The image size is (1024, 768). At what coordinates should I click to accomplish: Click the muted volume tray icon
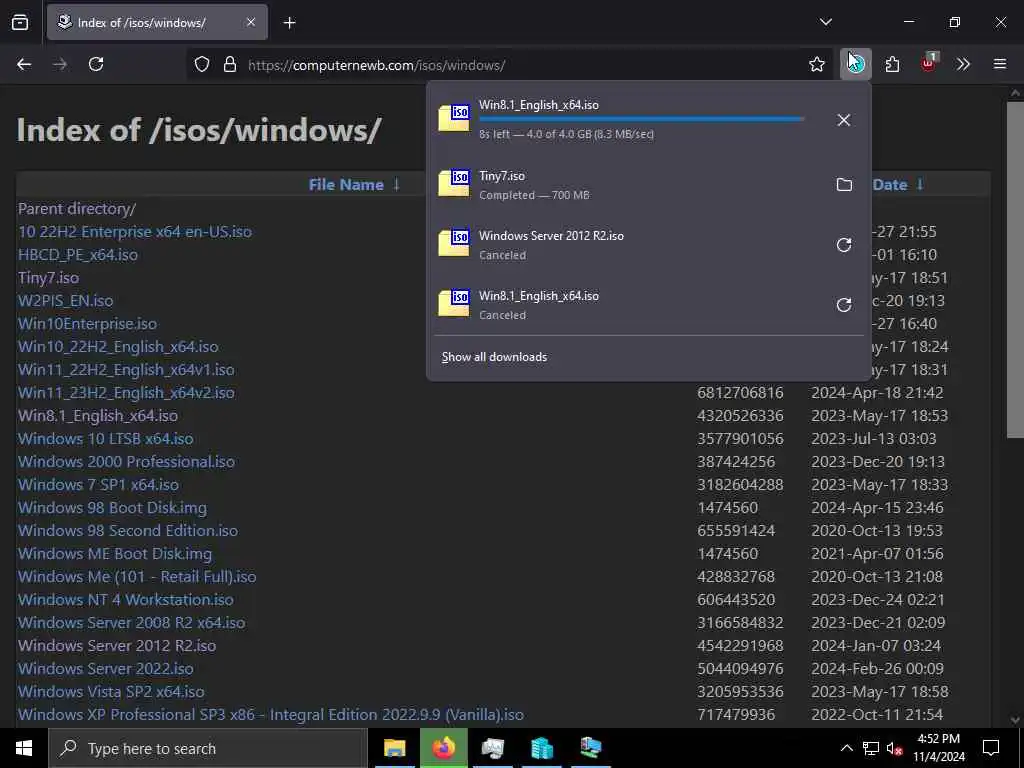pyautogui.click(x=894, y=749)
